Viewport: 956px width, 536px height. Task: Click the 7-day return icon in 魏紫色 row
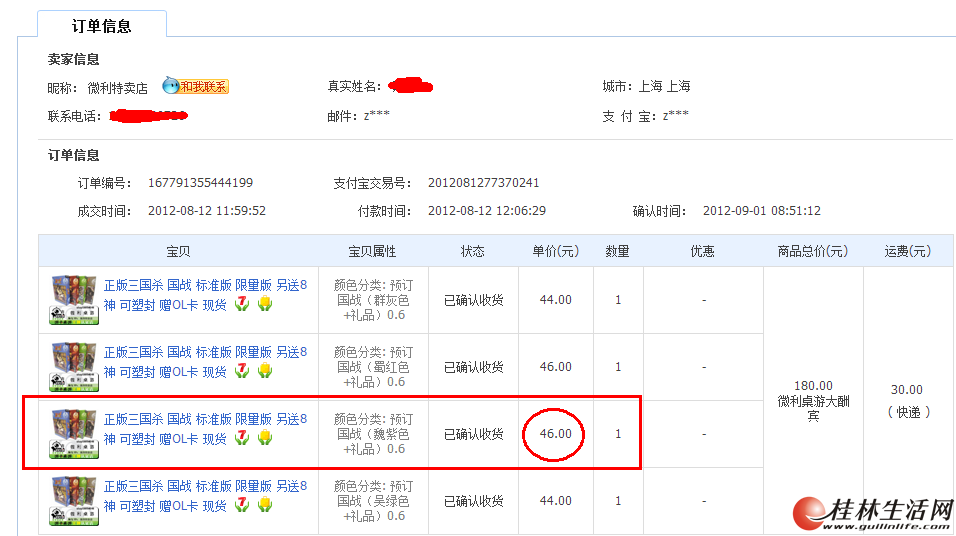pyautogui.click(x=242, y=438)
